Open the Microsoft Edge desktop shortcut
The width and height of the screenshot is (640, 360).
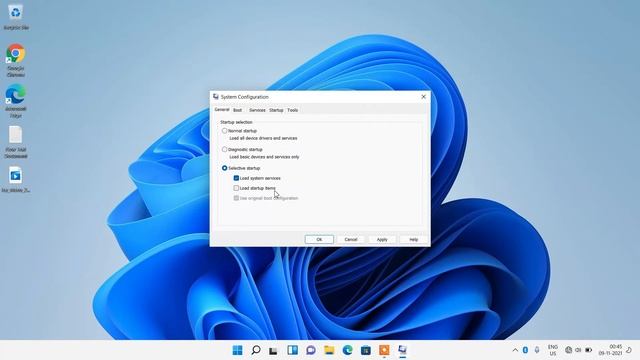click(16, 101)
